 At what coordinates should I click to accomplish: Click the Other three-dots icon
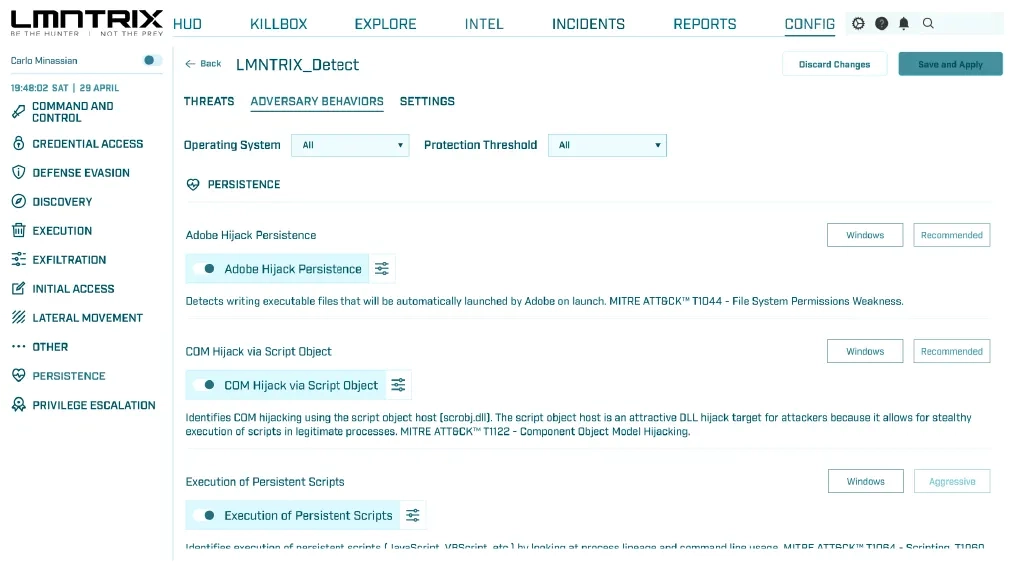click(x=19, y=347)
